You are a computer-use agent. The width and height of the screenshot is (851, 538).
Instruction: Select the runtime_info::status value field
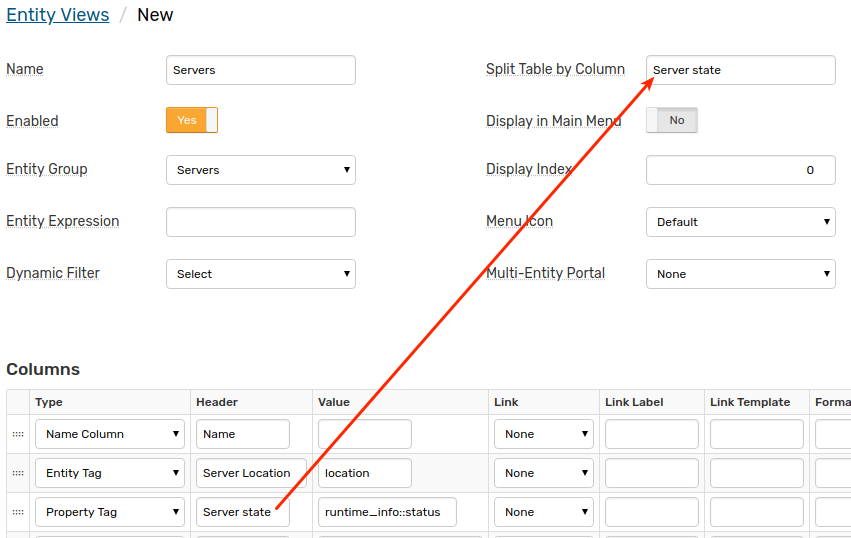tap(387, 512)
